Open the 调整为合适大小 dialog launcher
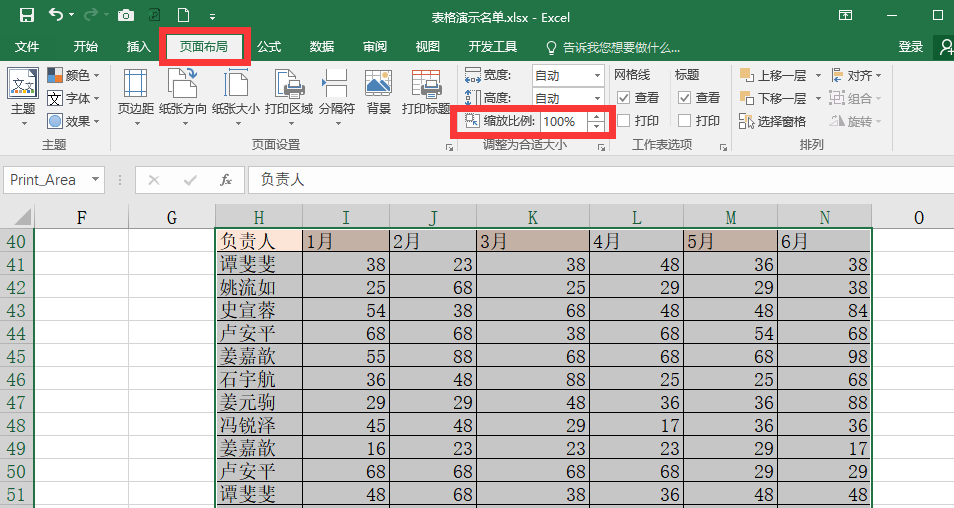 (x=601, y=147)
